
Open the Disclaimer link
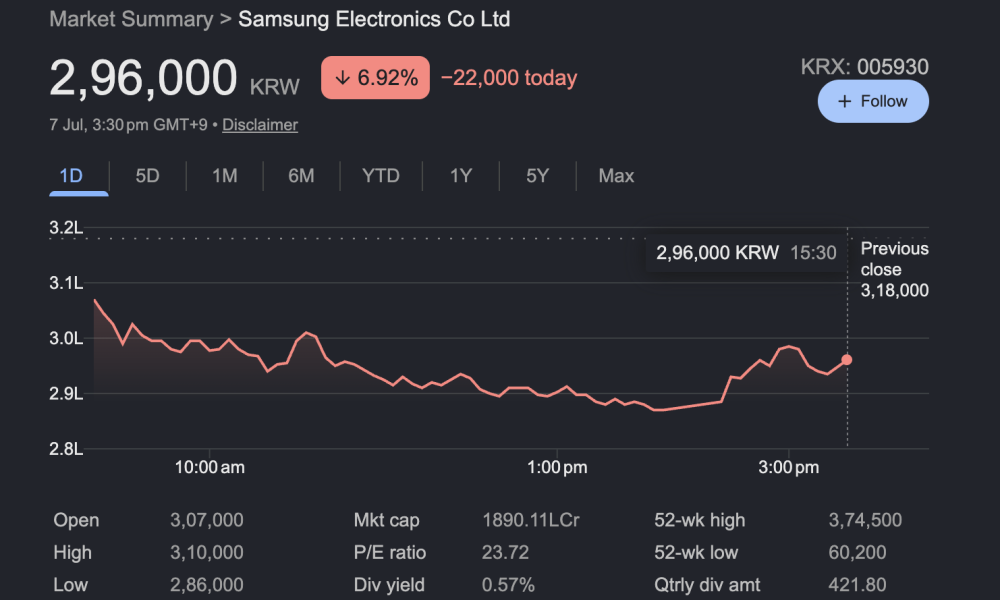(260, 125)
